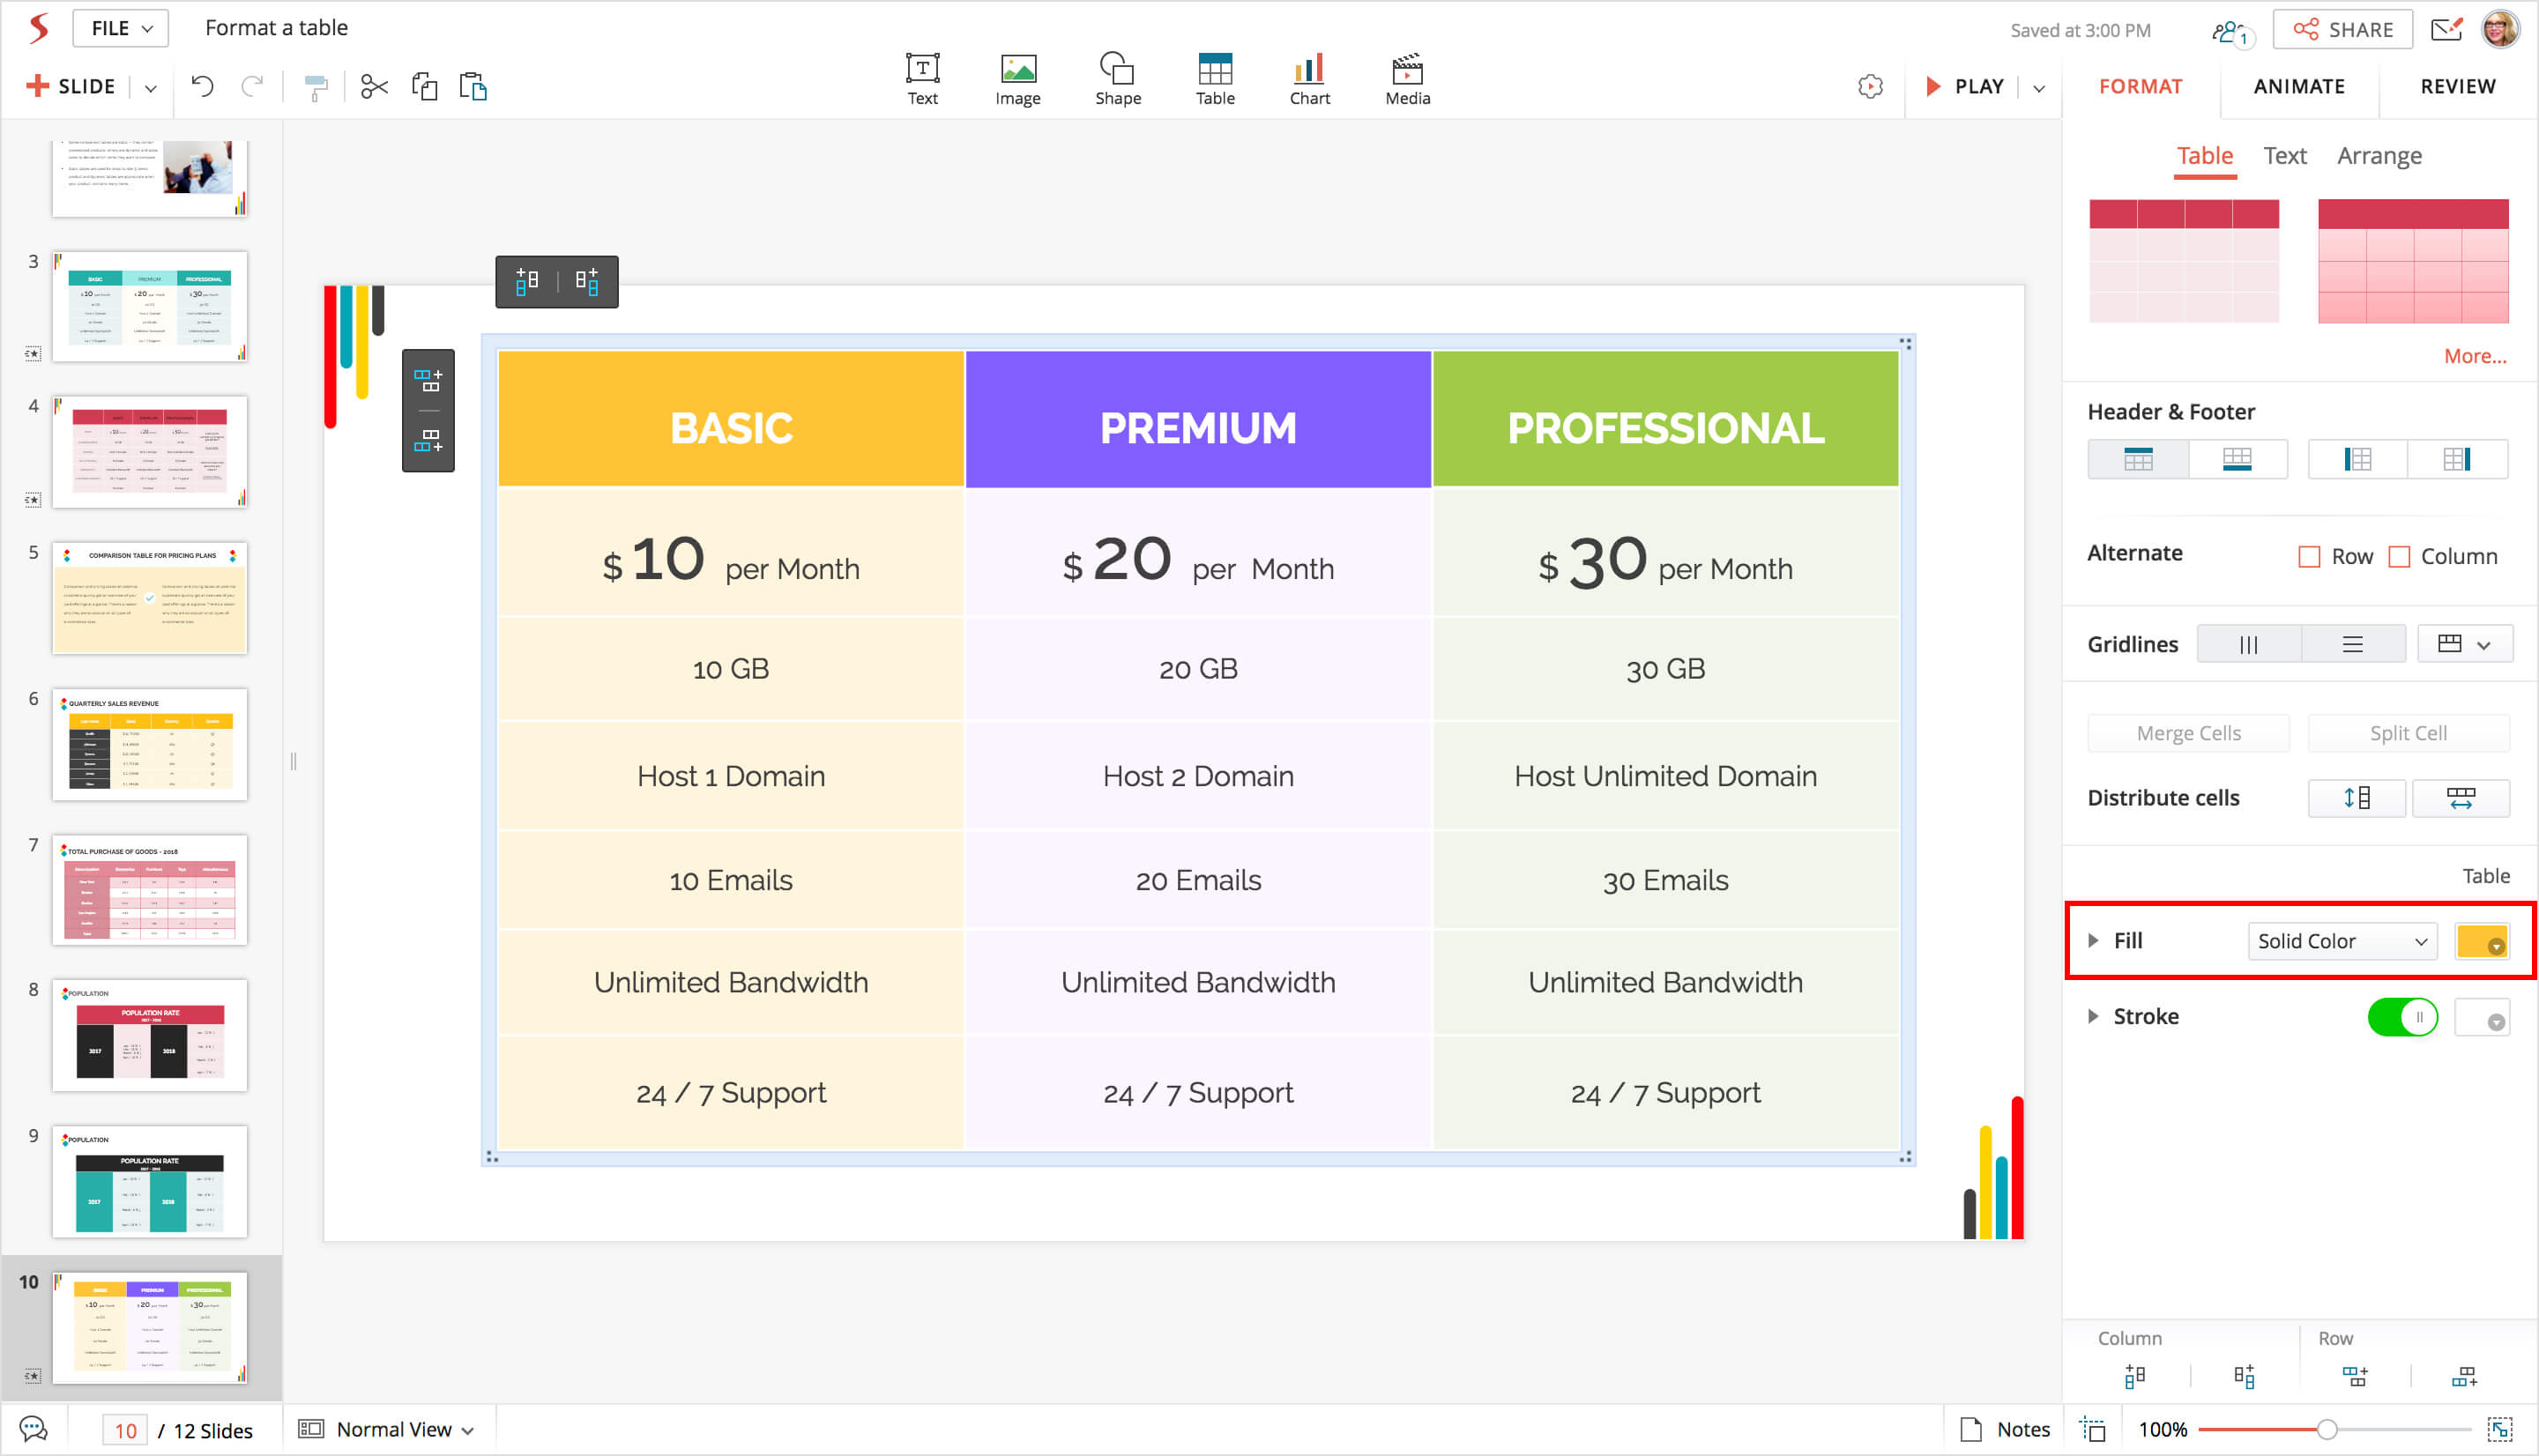Open the FILE menu dropdown
The height and width of the screenshot is (1456, 2539).
click(121, 28)
